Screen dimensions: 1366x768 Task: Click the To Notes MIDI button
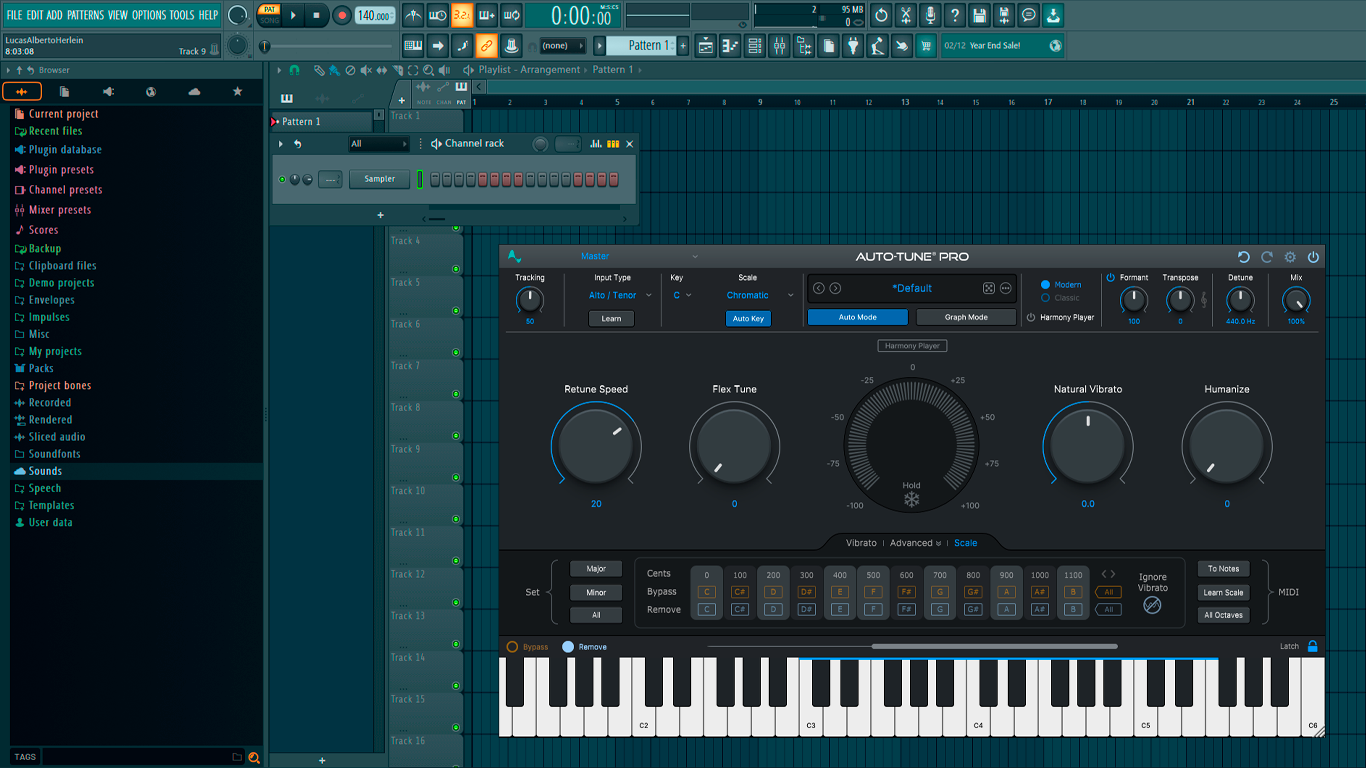click(x=1223, y=569)
